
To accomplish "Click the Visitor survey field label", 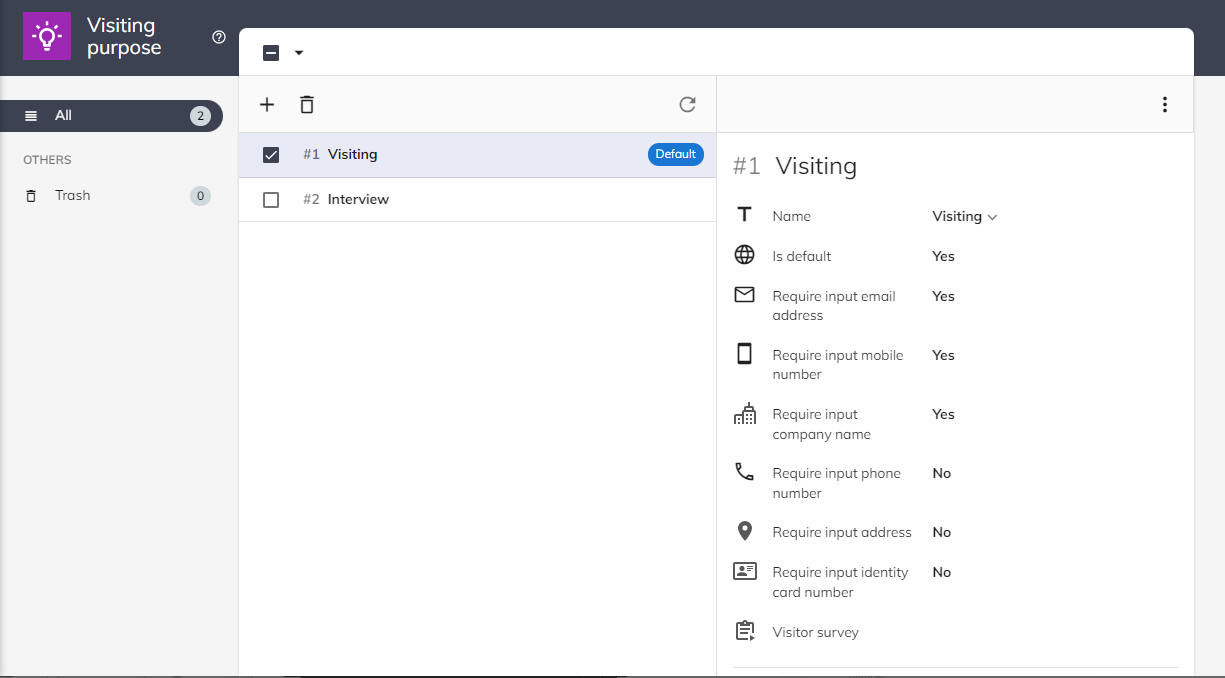I will click(x=815, y=632).
